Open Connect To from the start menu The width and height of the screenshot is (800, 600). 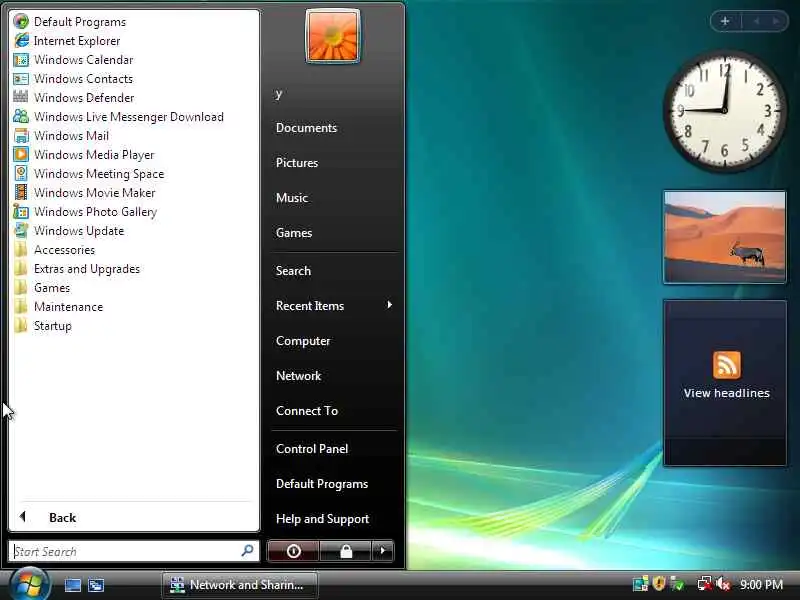click(307, 411)
